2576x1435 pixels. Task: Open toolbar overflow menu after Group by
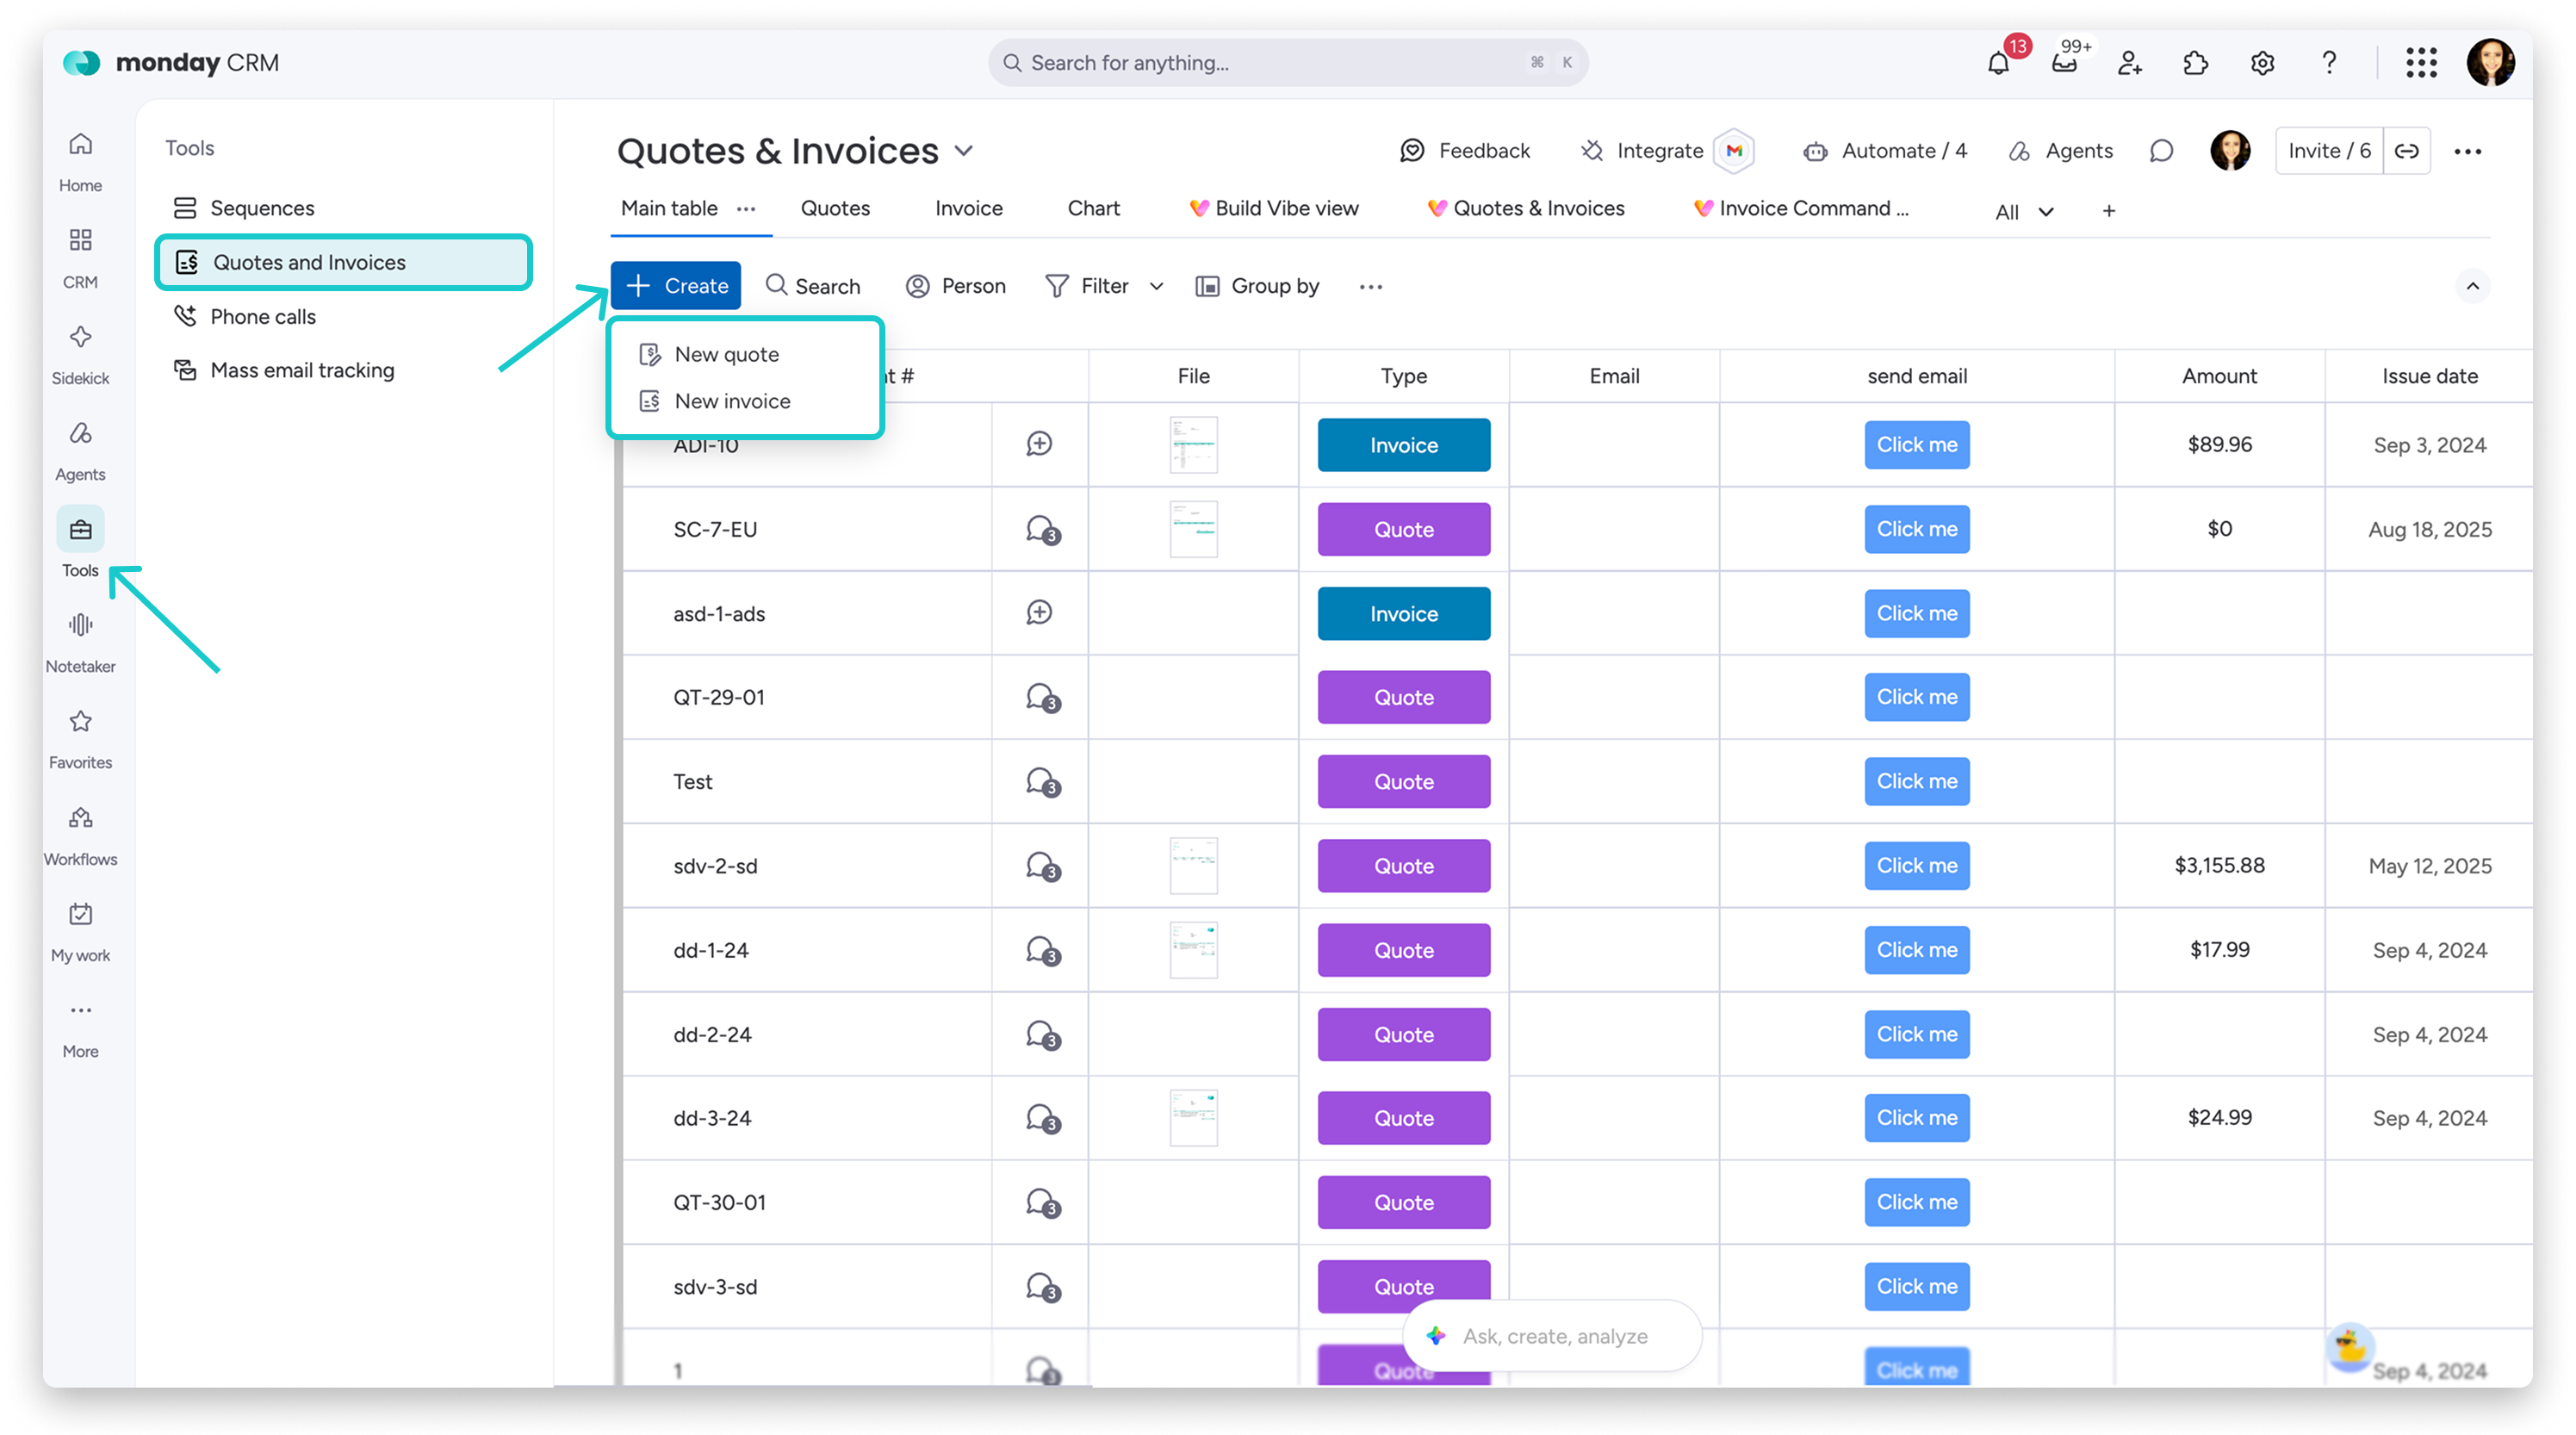[1370, 286]
